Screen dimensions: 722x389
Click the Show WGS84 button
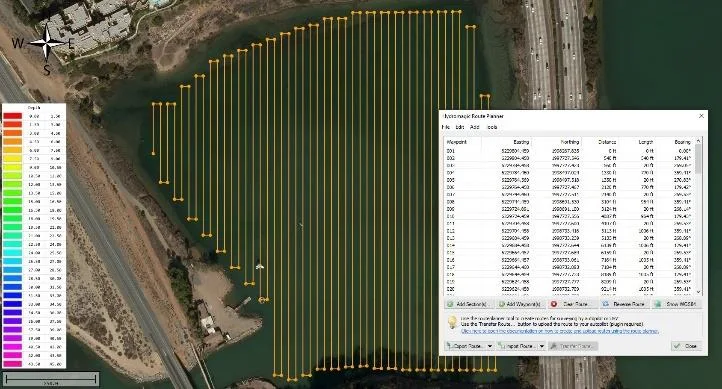point(676,304)
